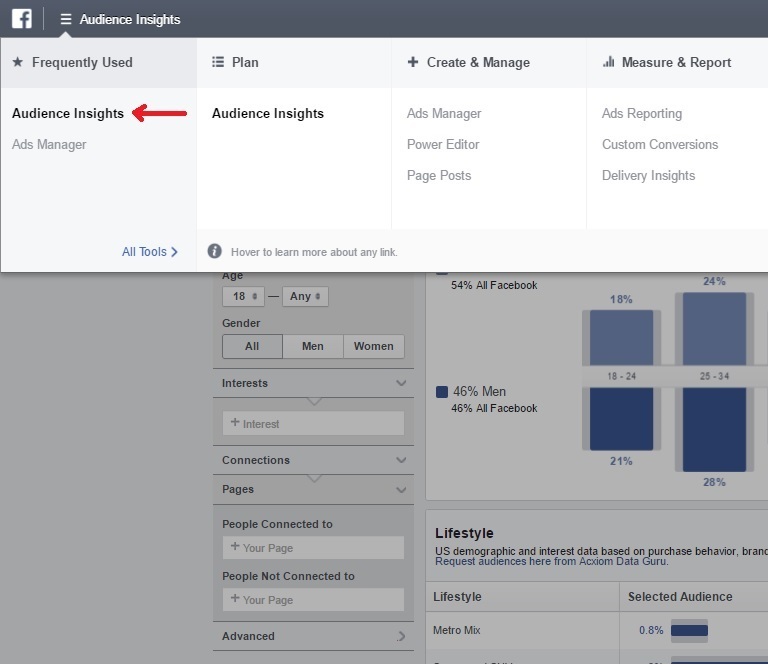Screen dimensions: 768x665
Task: Click the Frequently Used column heading
Action: 82,62
